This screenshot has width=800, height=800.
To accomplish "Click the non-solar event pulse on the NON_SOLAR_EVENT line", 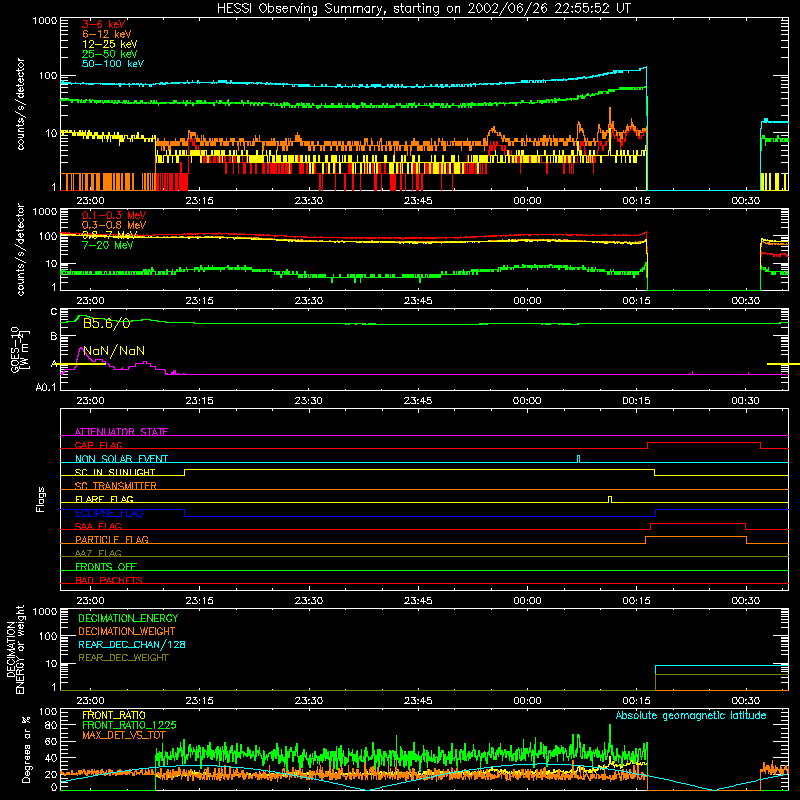I will 578,459.
